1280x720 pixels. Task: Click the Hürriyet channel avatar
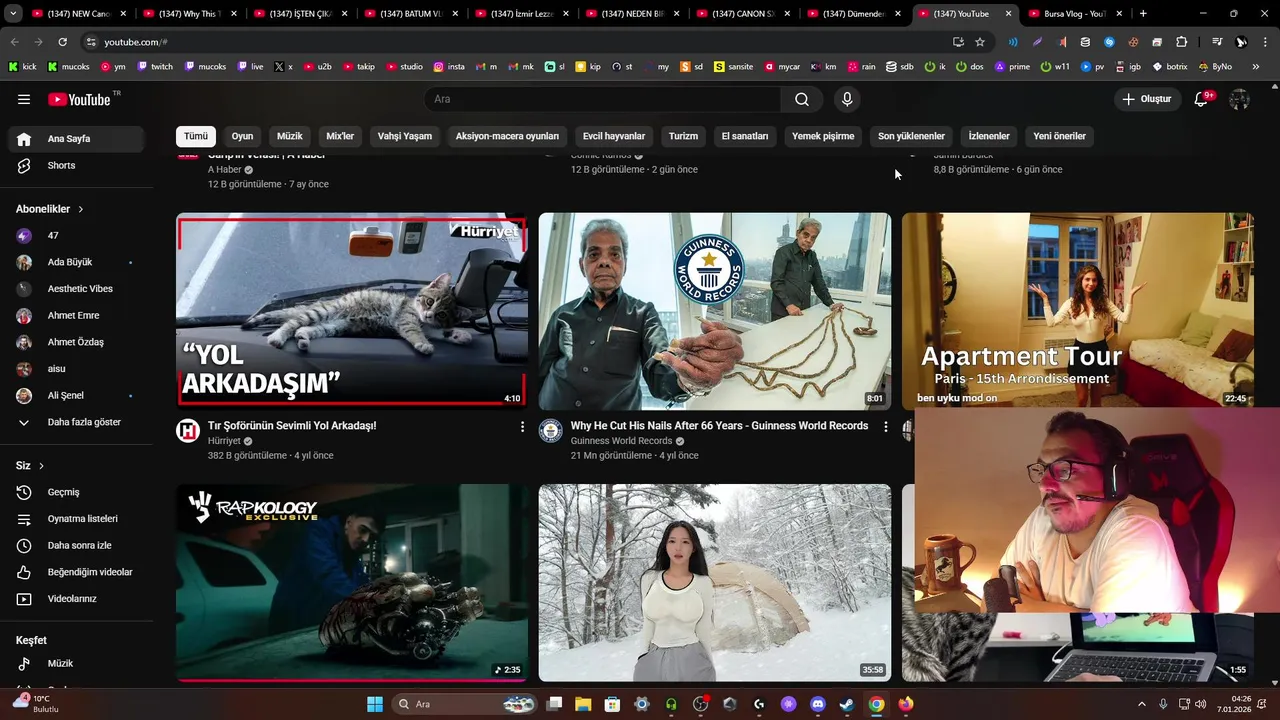pyautogui.click(x=188, y=431)
